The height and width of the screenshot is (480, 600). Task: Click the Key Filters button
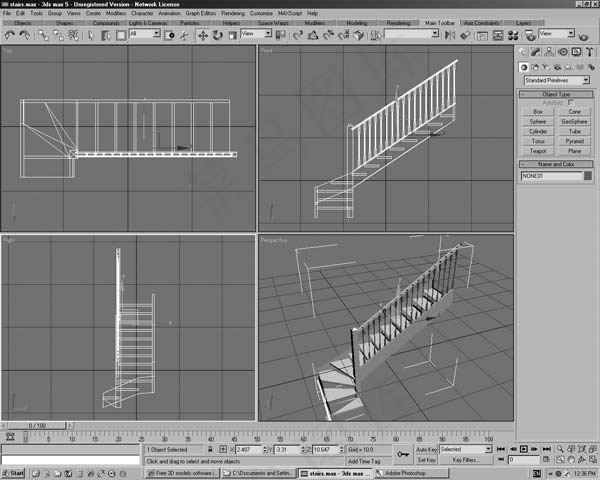point(465,460)
